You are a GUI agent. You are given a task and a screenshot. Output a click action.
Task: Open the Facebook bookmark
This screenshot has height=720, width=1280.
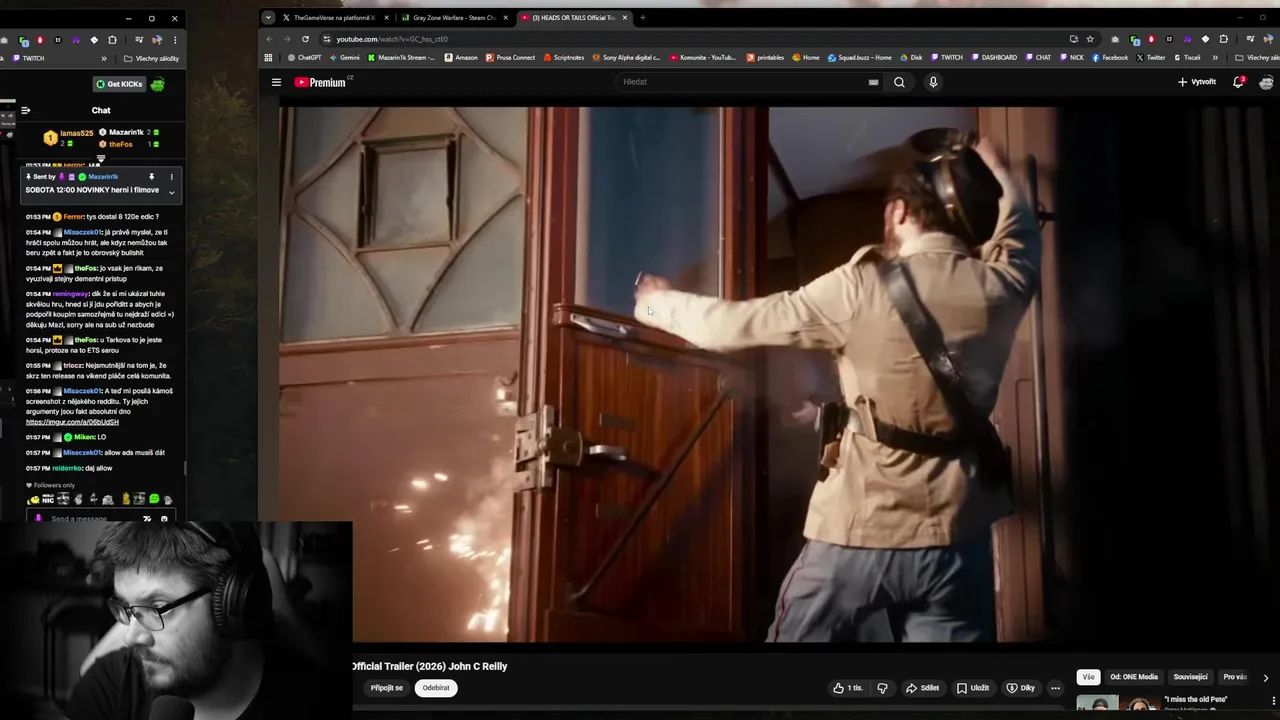click(x=1110, y=58)
